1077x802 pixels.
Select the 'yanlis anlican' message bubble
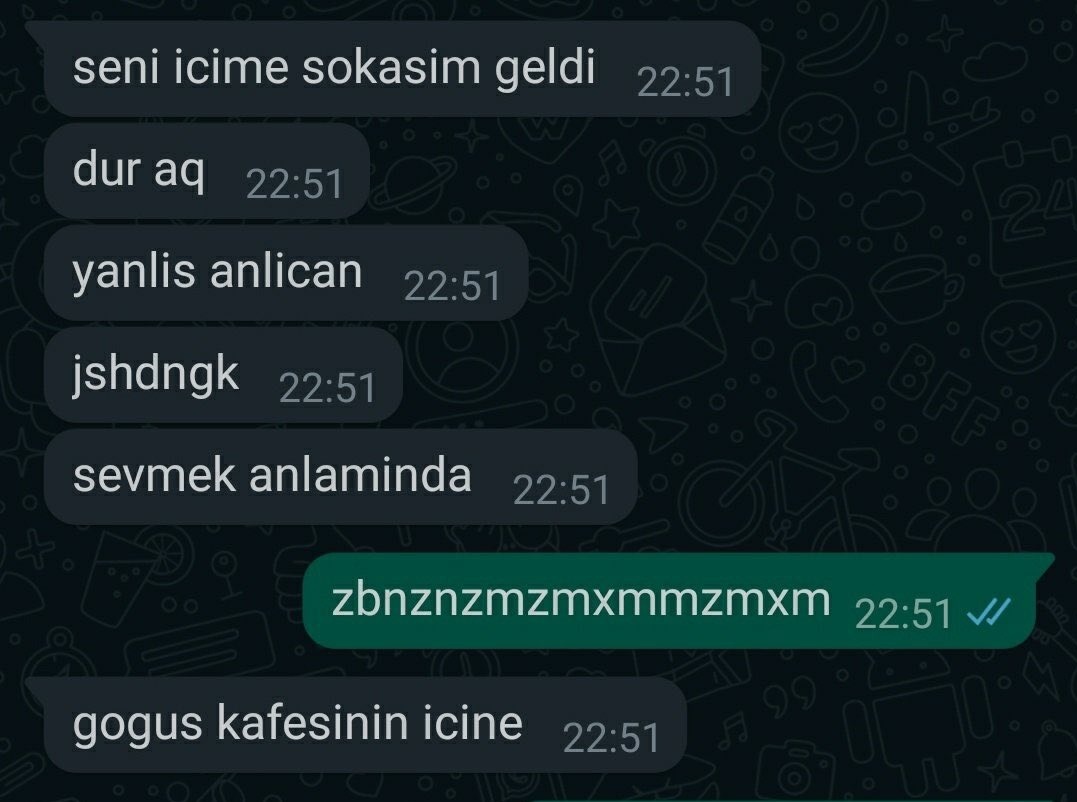286,273
